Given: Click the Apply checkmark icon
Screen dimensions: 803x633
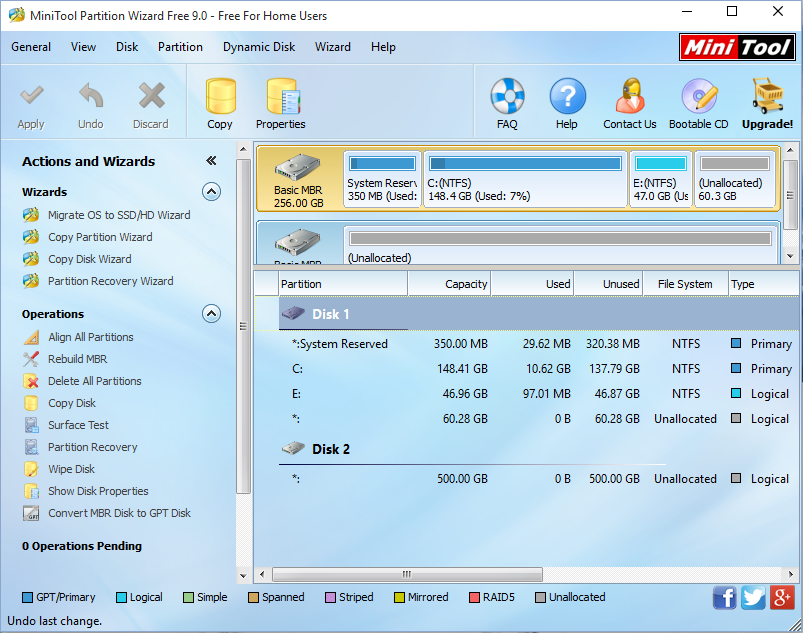Looking at the screenshot, I should click(31, 95).
